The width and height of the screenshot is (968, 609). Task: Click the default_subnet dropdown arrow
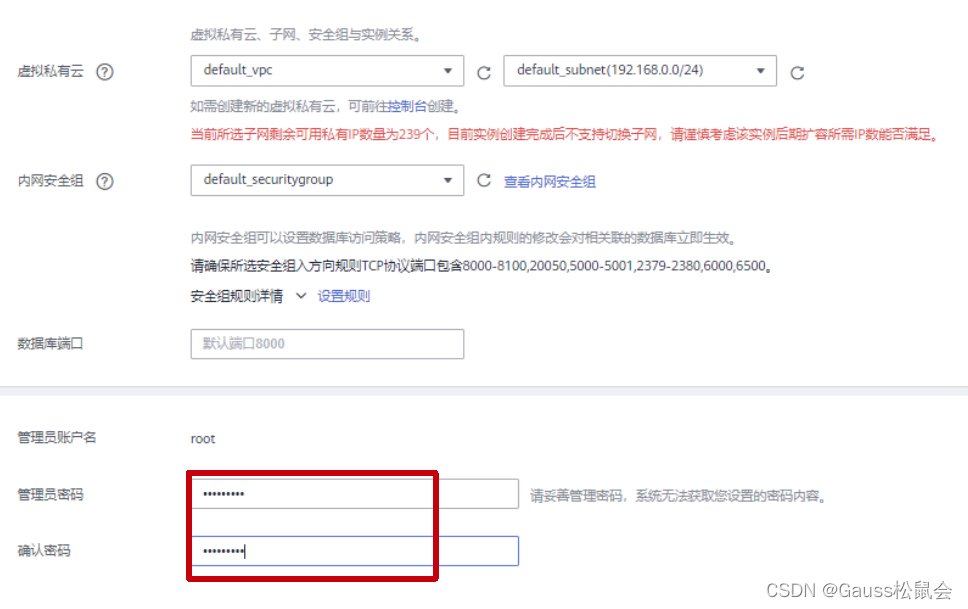[x=762, y=71]
